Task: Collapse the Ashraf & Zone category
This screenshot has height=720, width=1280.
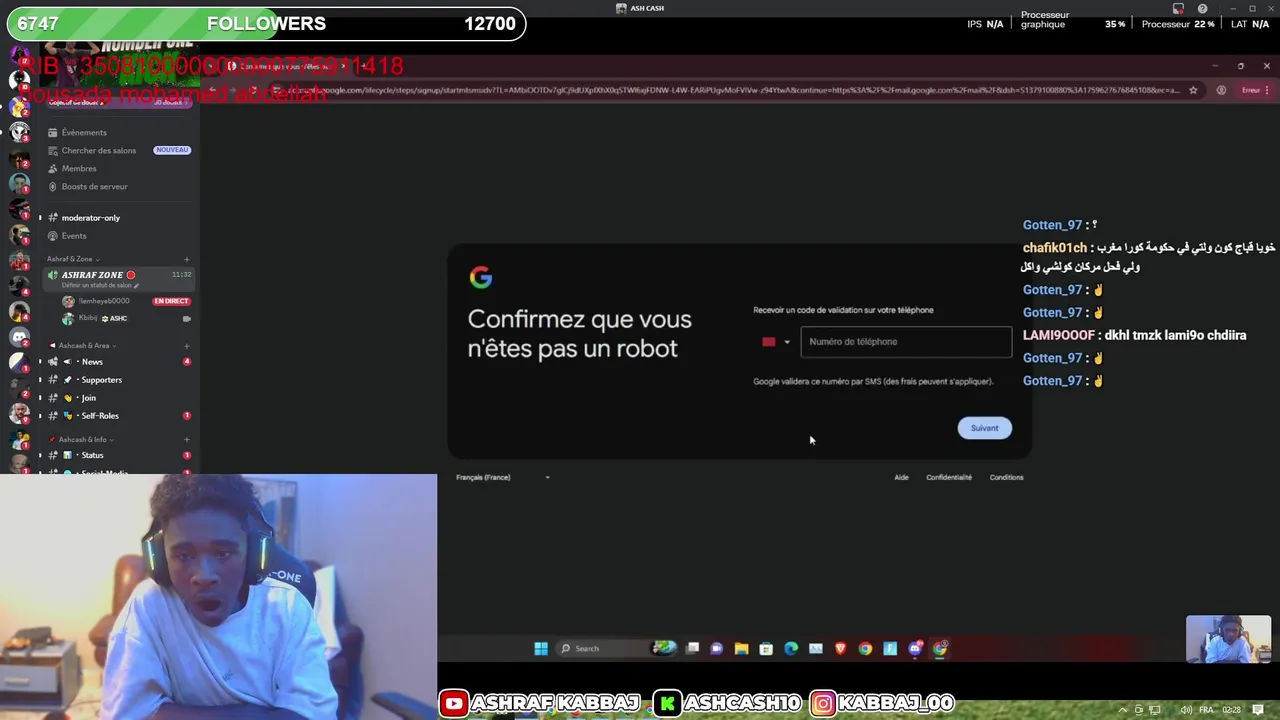Action: click(72, 259)
